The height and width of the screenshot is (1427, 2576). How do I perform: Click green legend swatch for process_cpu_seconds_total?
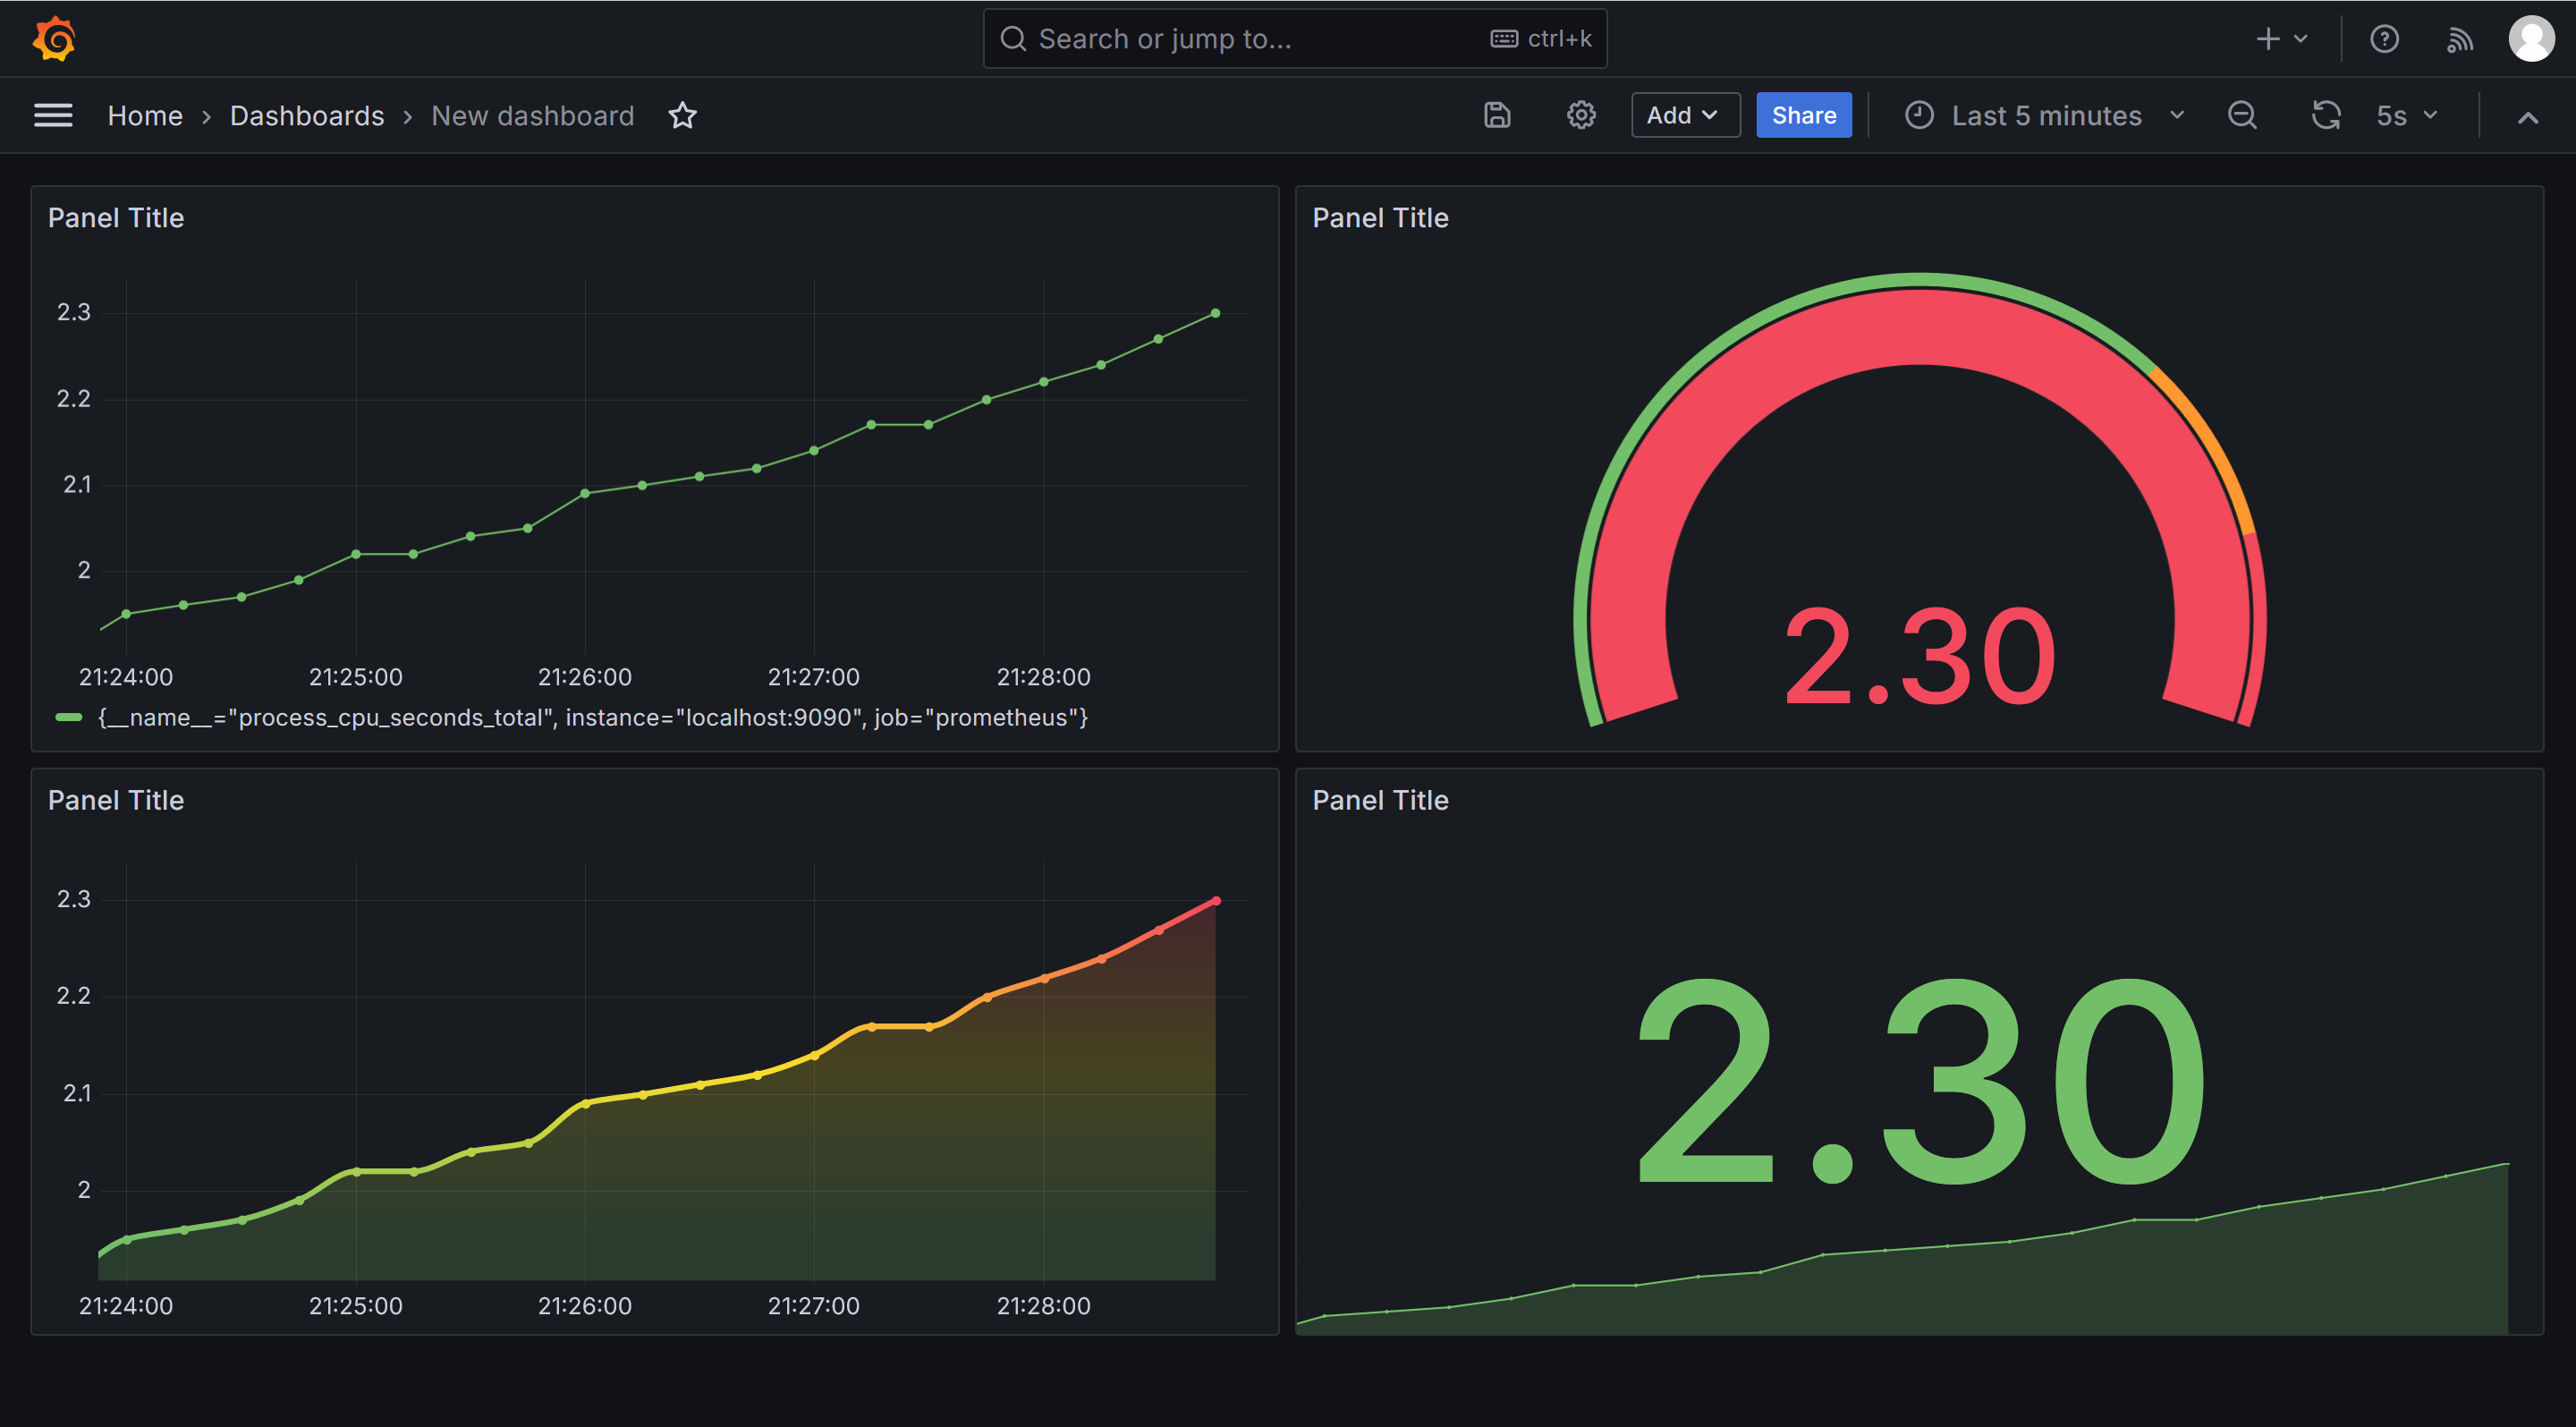[x=69, y=717]
